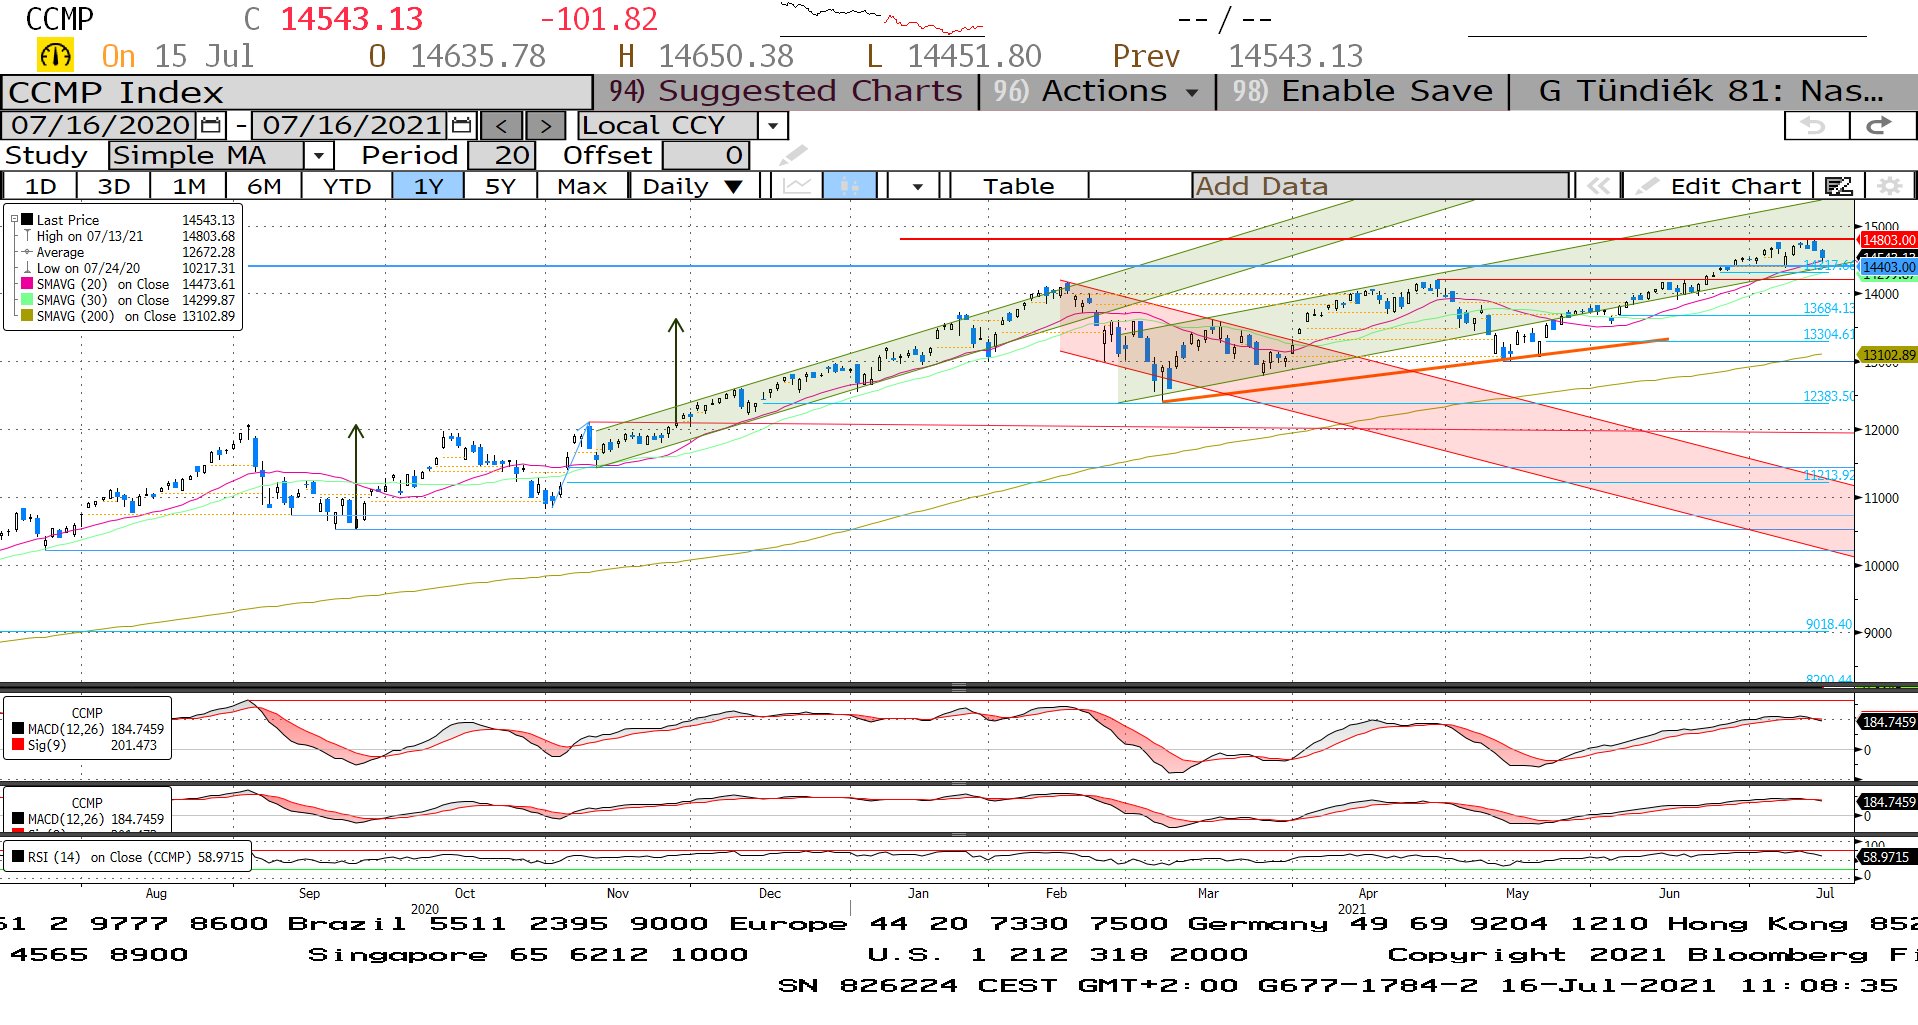Select the YTD range tab
This screenshot has width=1918, height=1025.
click(347, 186)
